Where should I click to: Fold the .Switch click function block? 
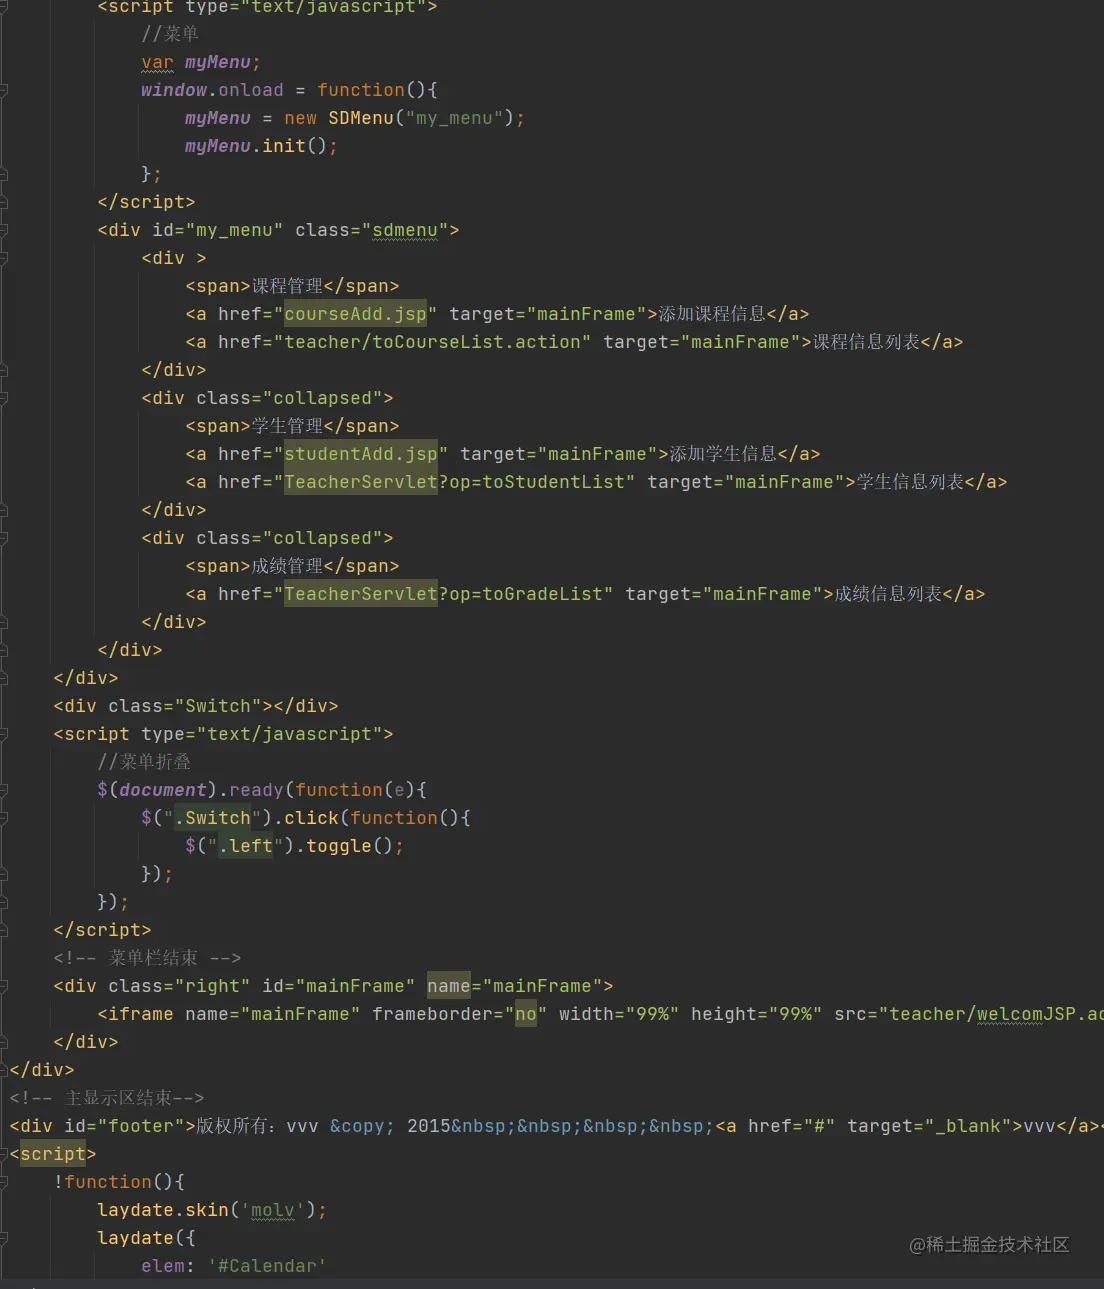4,818
